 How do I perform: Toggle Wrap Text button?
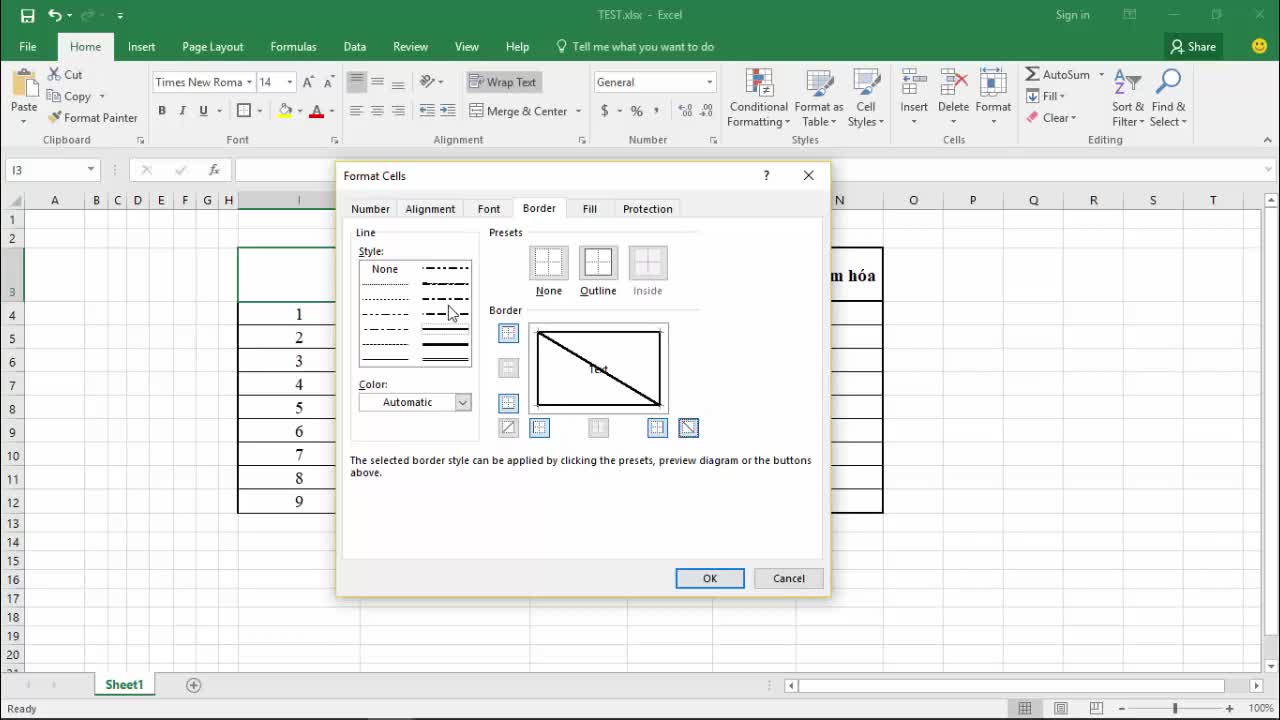[503, 82]
